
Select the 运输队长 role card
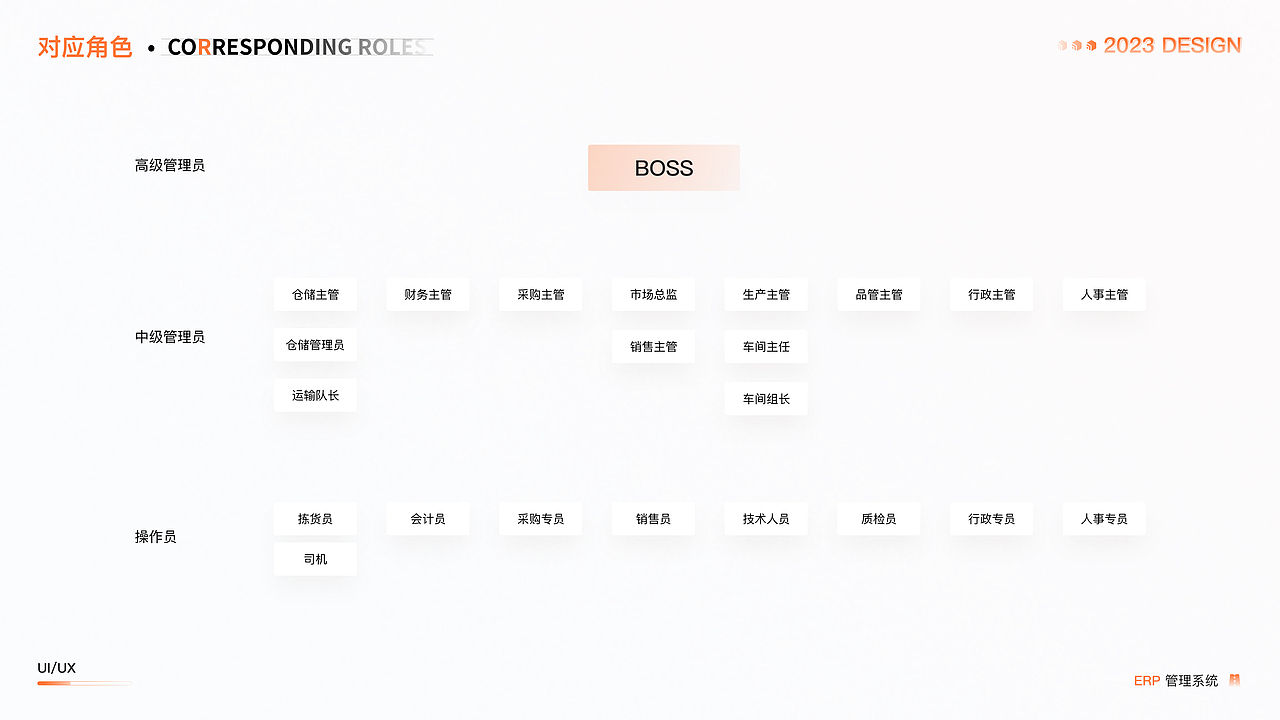[x=315, y=395]
